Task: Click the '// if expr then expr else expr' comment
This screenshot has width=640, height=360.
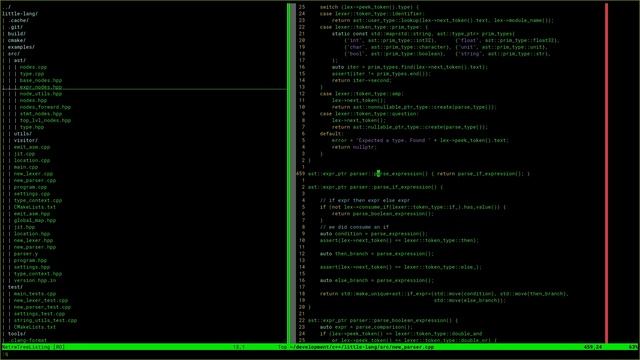Action: click(x=365, y=200)
